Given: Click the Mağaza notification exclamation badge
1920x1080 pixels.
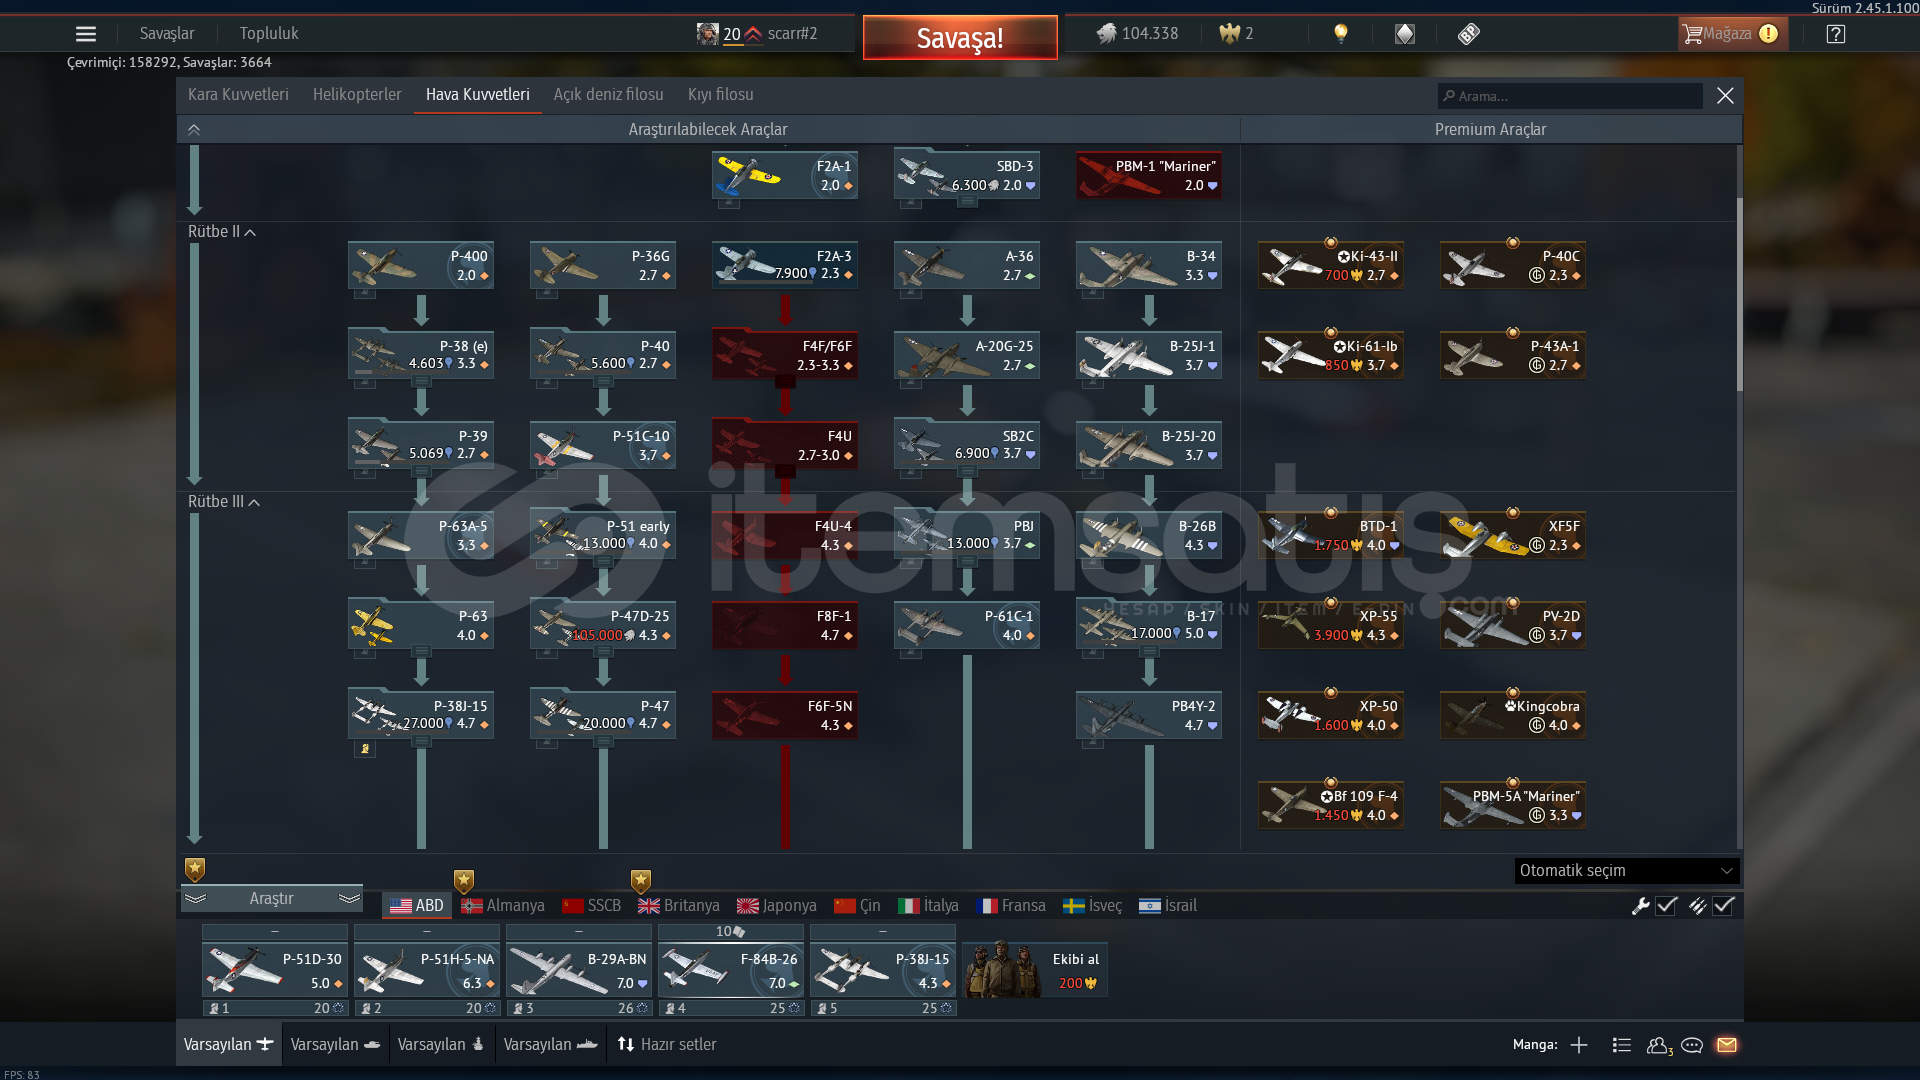Looking at the screenshot, I should point(1768,34).
